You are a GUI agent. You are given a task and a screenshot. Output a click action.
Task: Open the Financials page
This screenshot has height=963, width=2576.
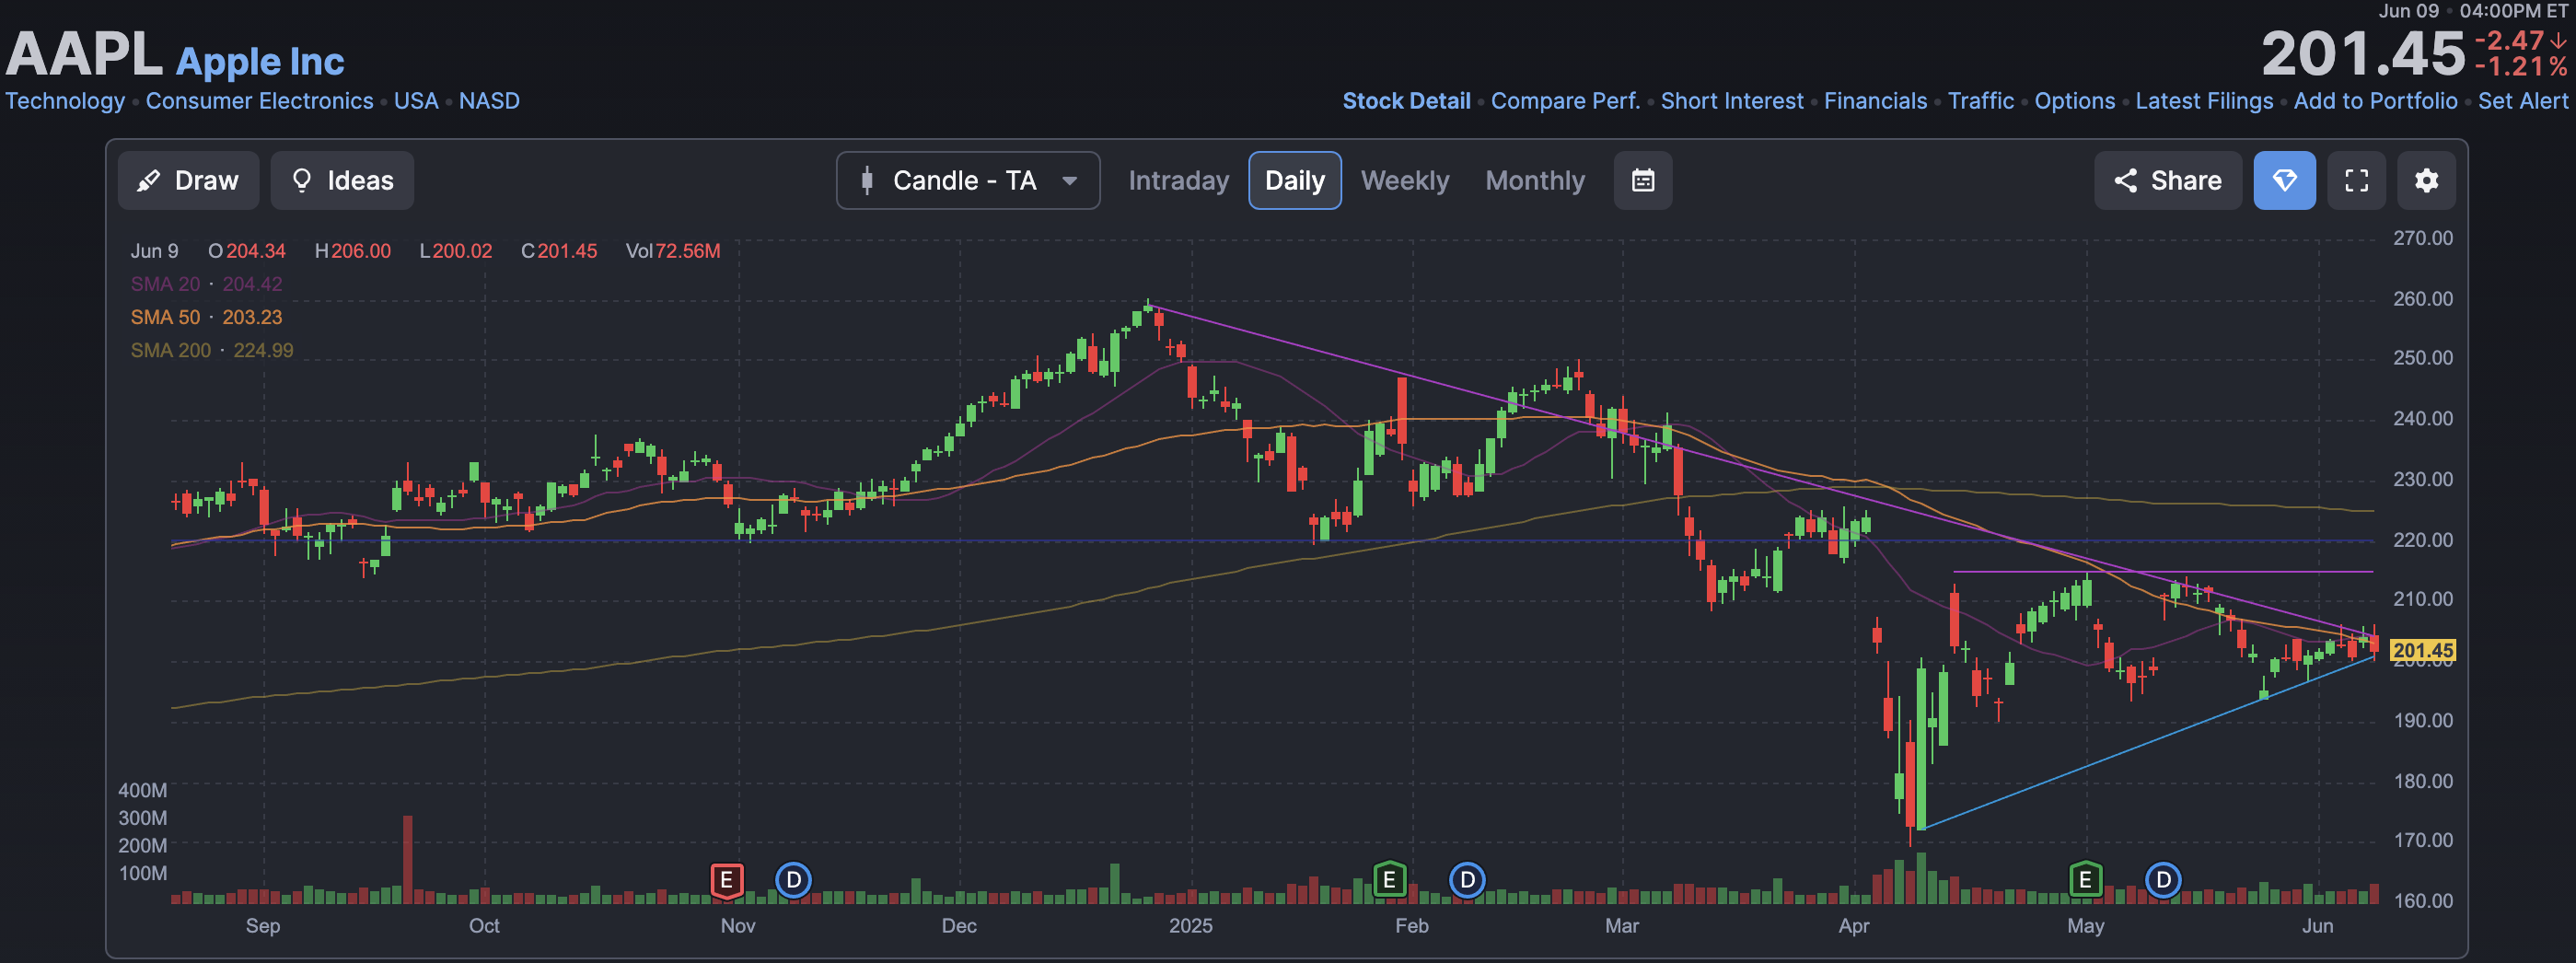[x=1875, y=101]
